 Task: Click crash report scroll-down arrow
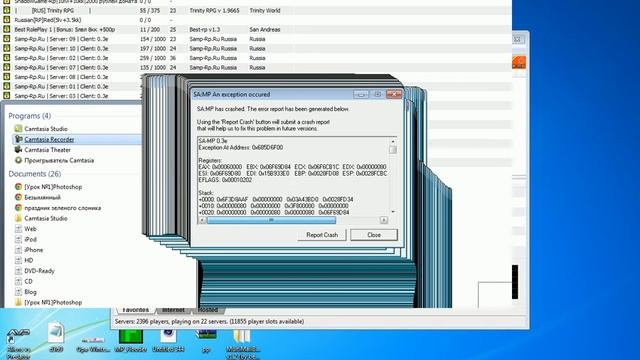(393, 212)
